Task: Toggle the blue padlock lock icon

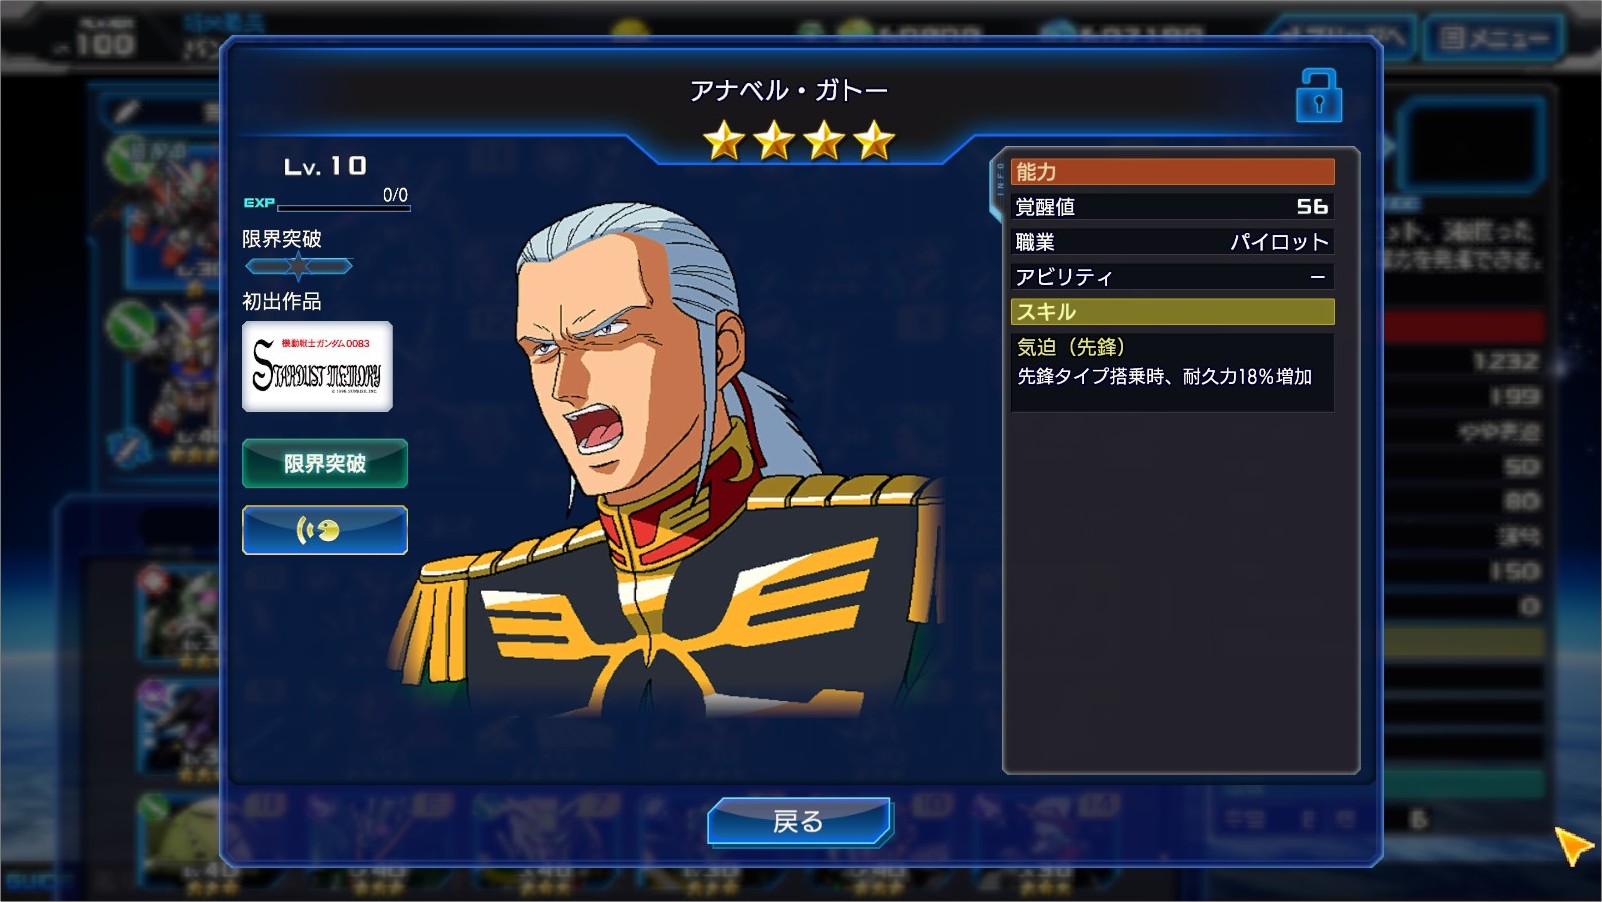Action: pos(1319,95)
